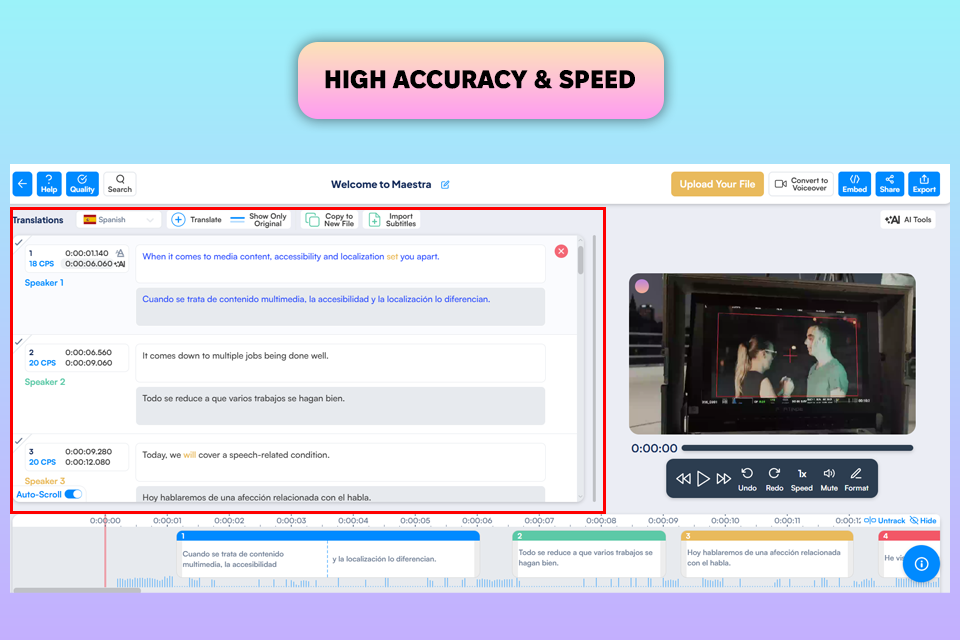Click the video progress bar
This screenshot has width=960, height=640.
click(x=797, y=448)
